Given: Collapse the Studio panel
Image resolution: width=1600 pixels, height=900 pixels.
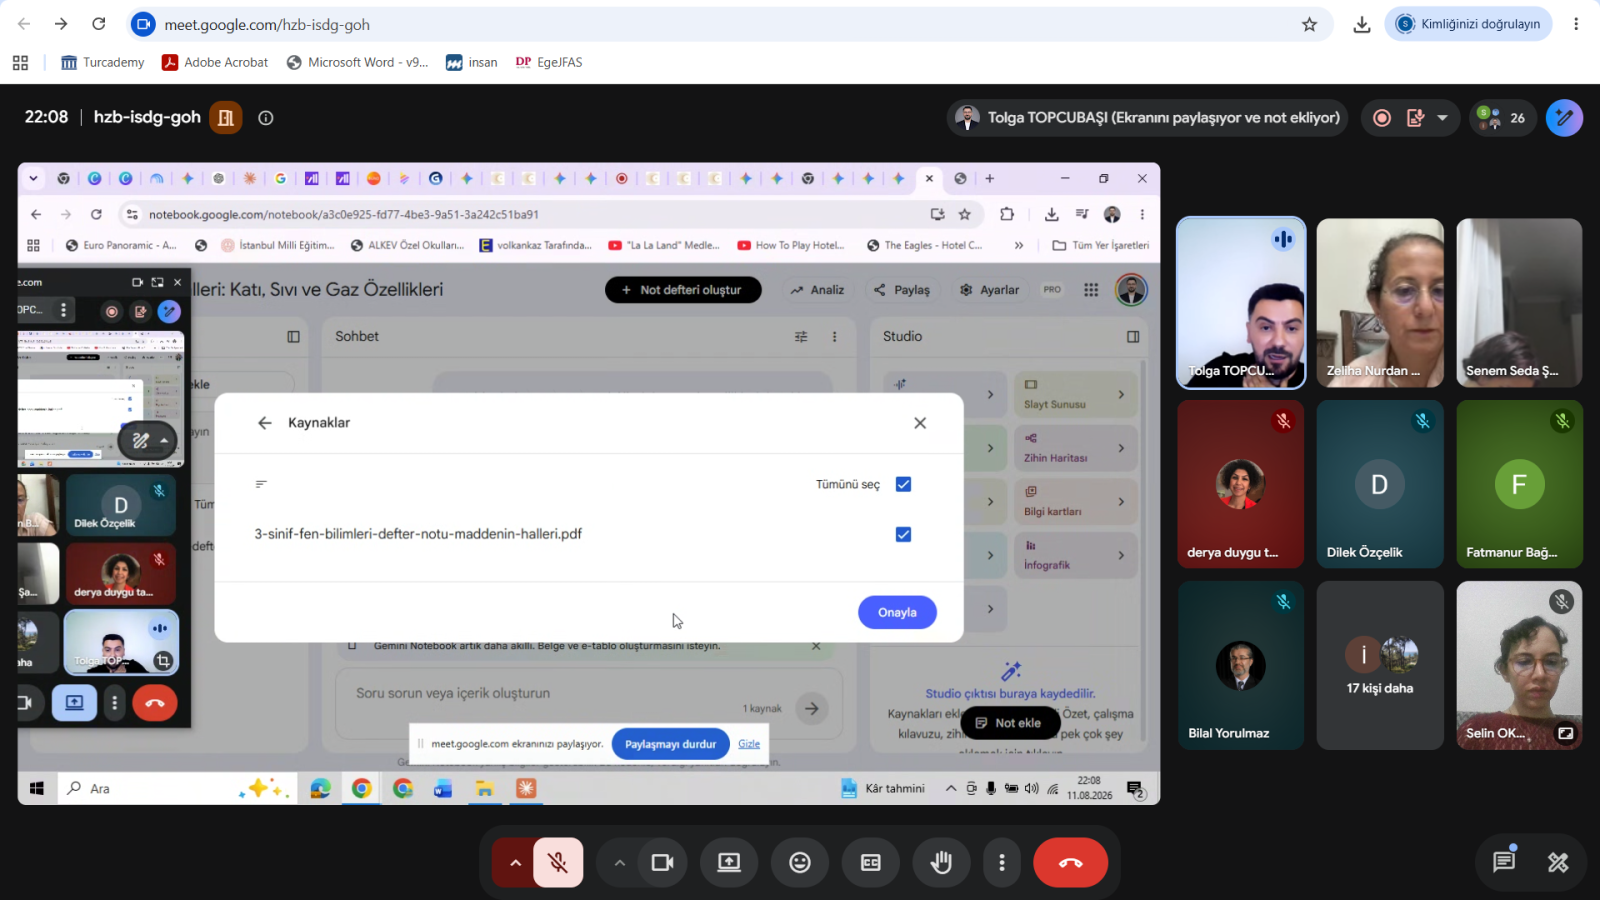Looking at the screenshot, I should [x=1133, y=337].
